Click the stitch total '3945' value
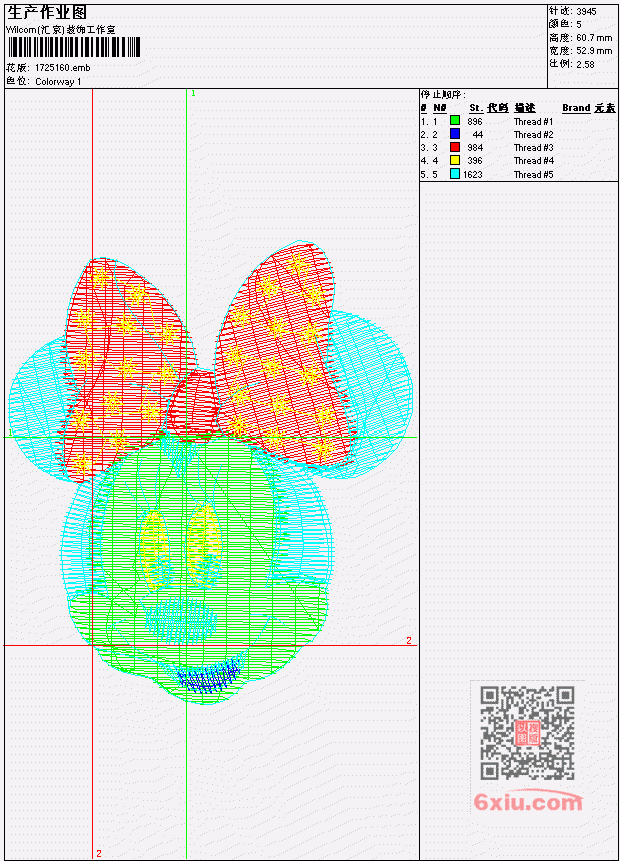The height and width of the screenshot is (861, 620). pyautogui.click(x=587, y=11)
